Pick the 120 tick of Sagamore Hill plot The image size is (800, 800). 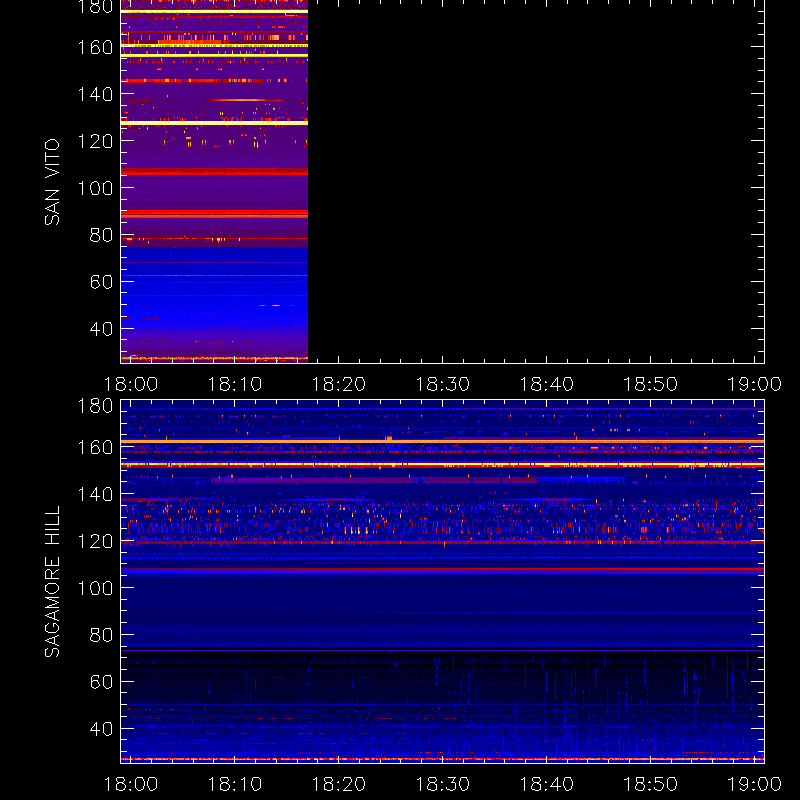[95, 541]
